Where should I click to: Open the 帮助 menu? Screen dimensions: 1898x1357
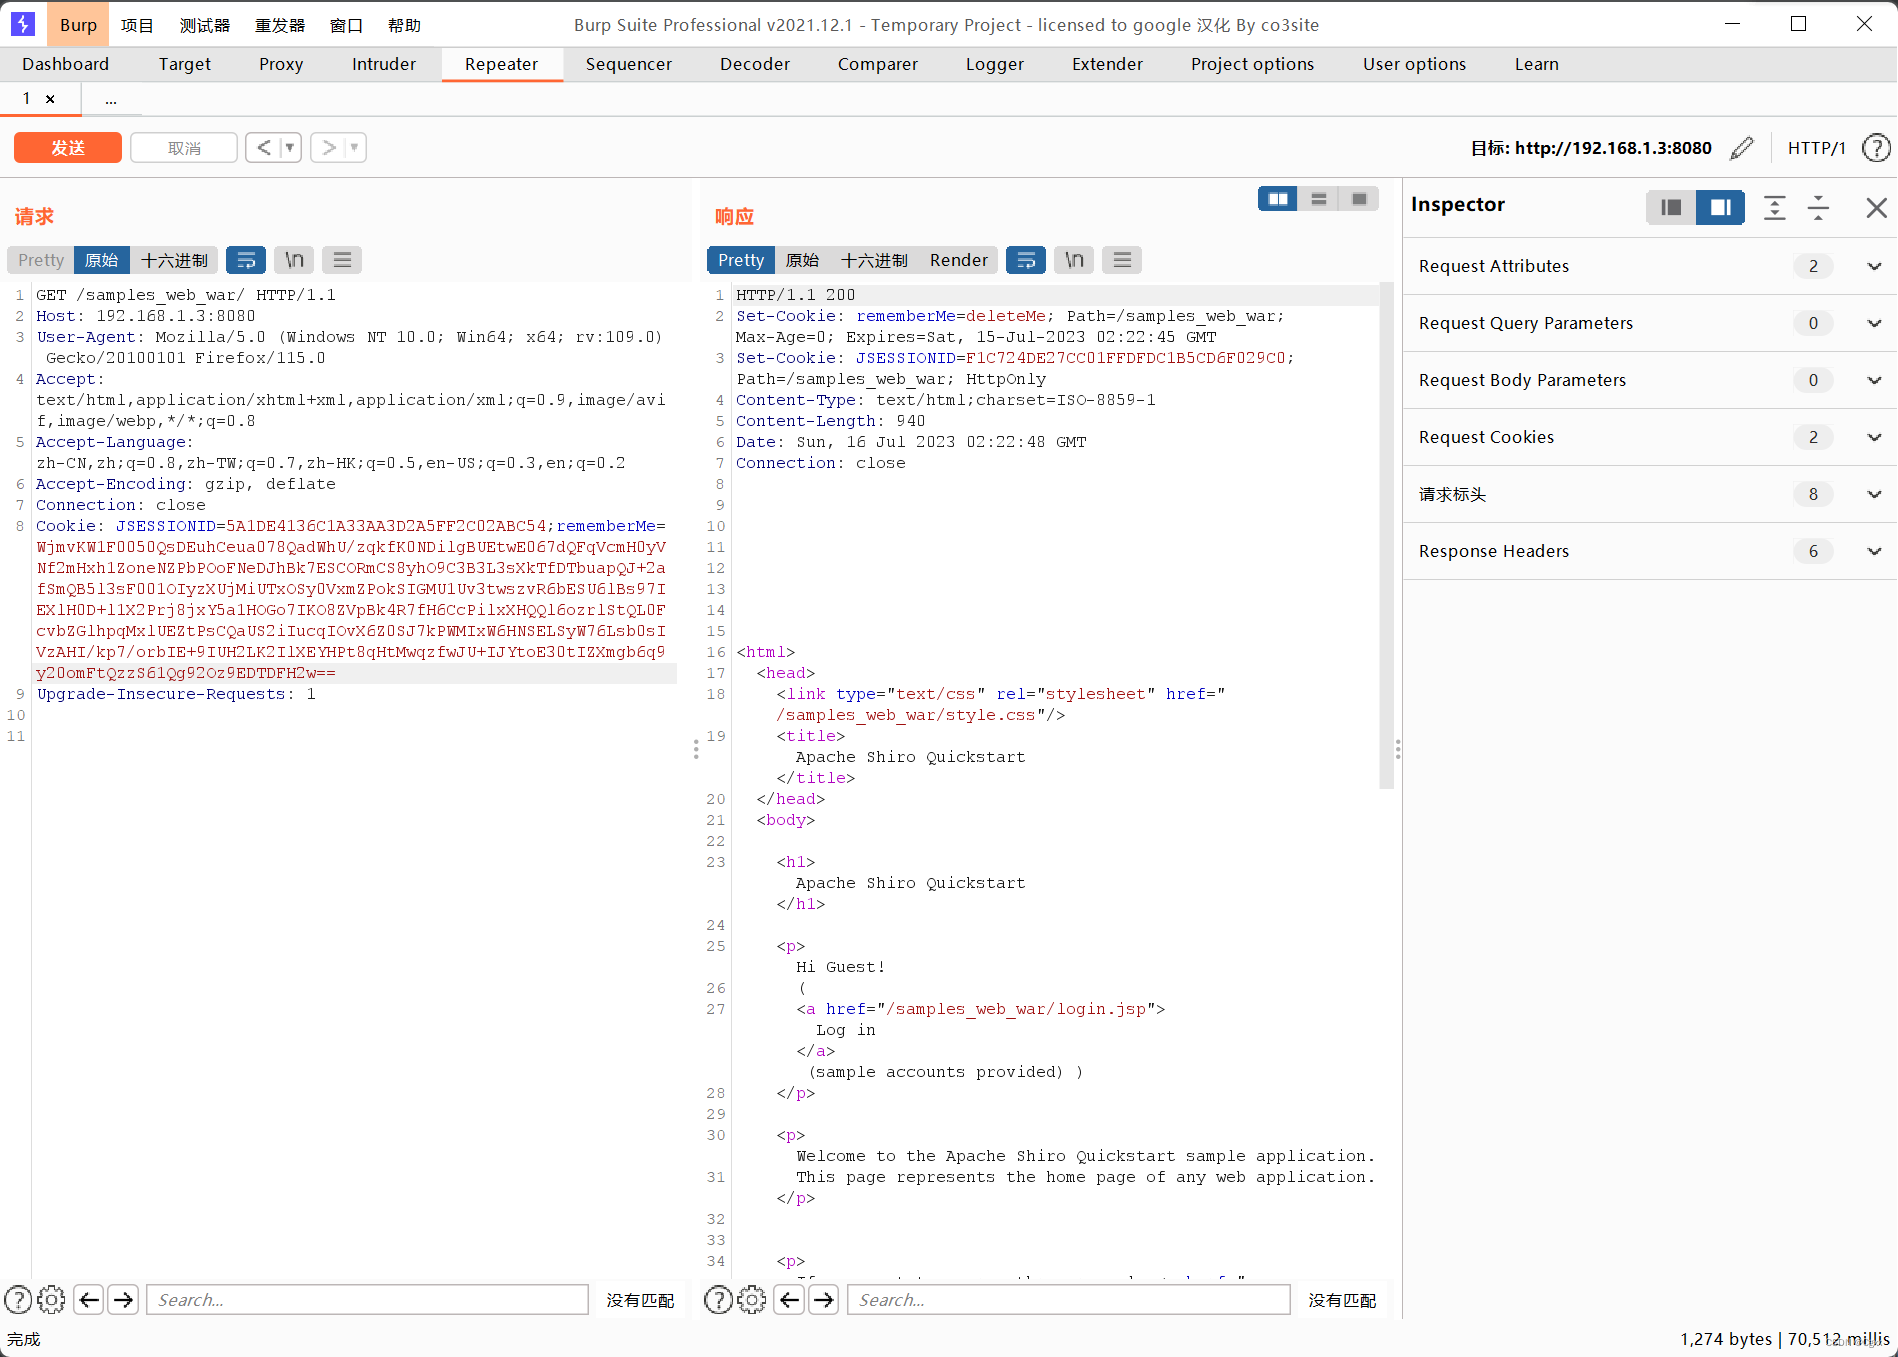(x=404, y=25)
